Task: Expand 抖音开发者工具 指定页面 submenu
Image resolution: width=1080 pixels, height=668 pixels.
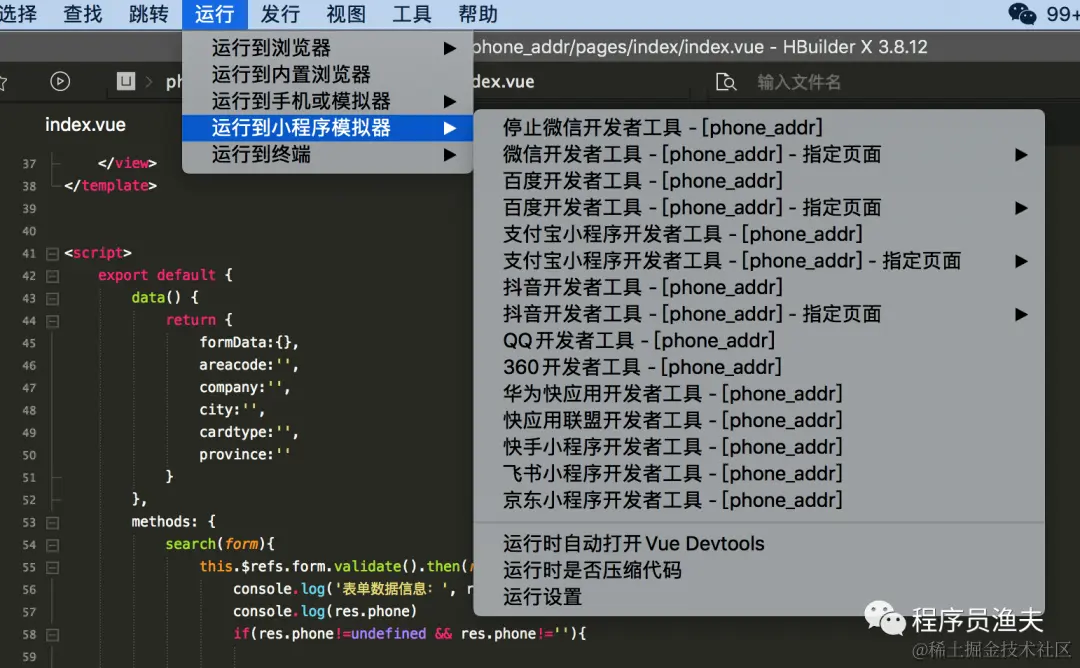Action: 759,314
